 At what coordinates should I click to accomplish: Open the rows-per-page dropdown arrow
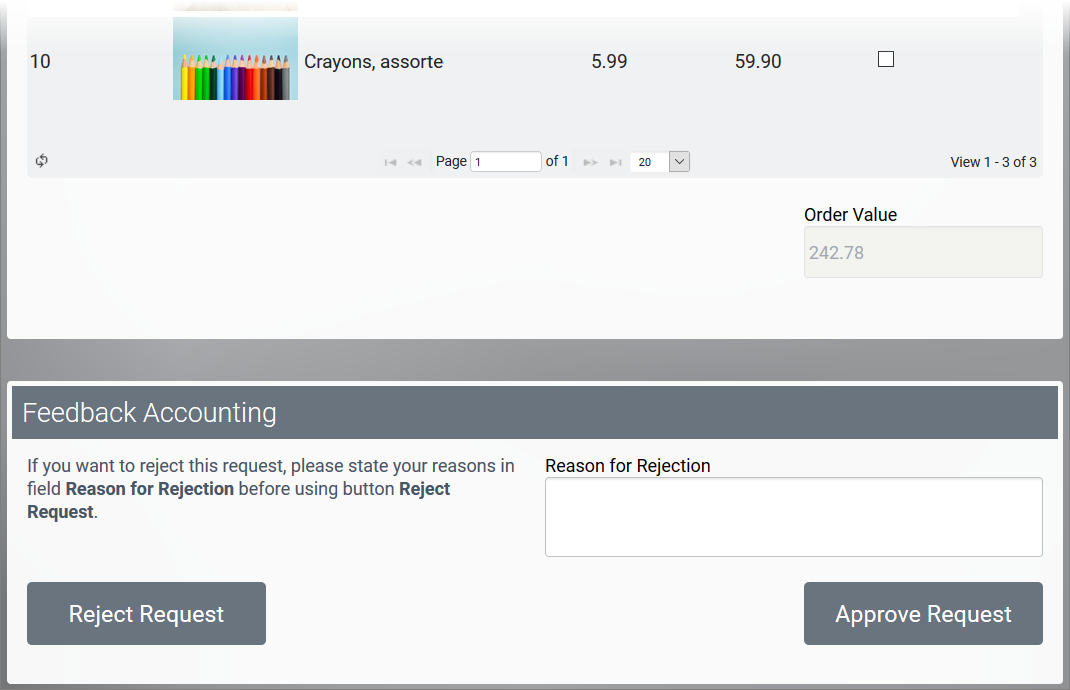(x=679, y=161)
